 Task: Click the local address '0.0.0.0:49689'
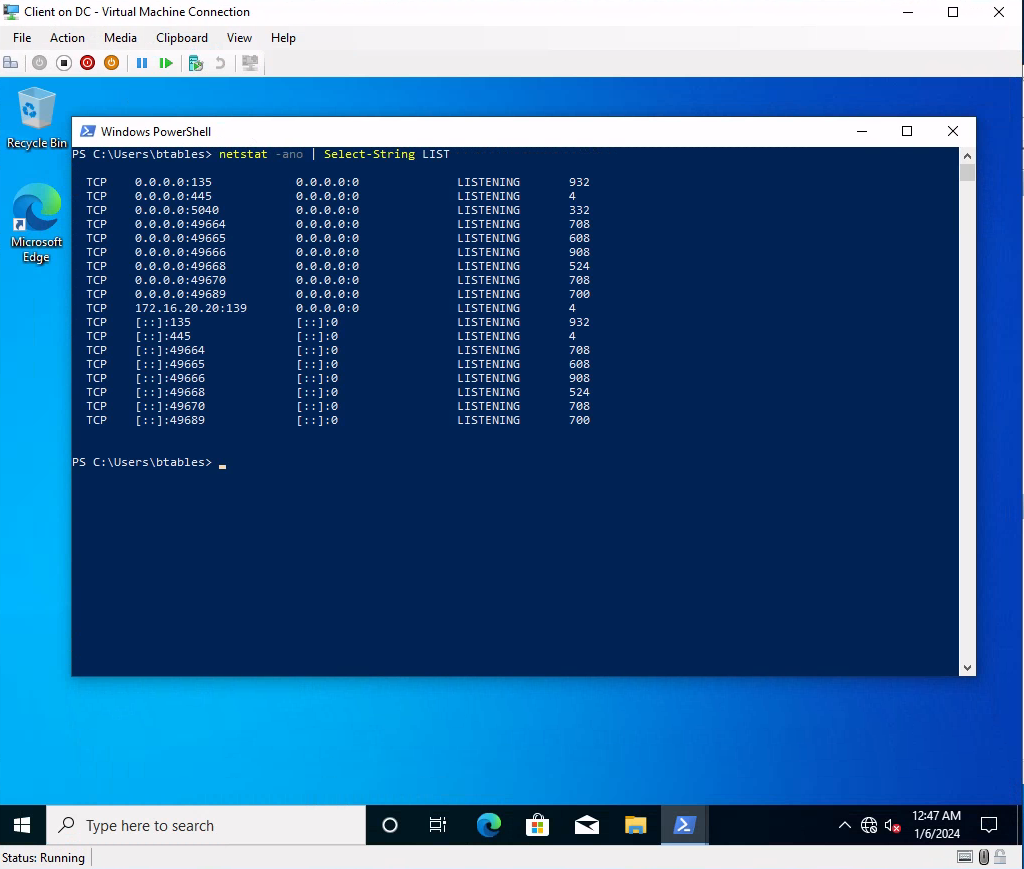click(x=180, y=294)
